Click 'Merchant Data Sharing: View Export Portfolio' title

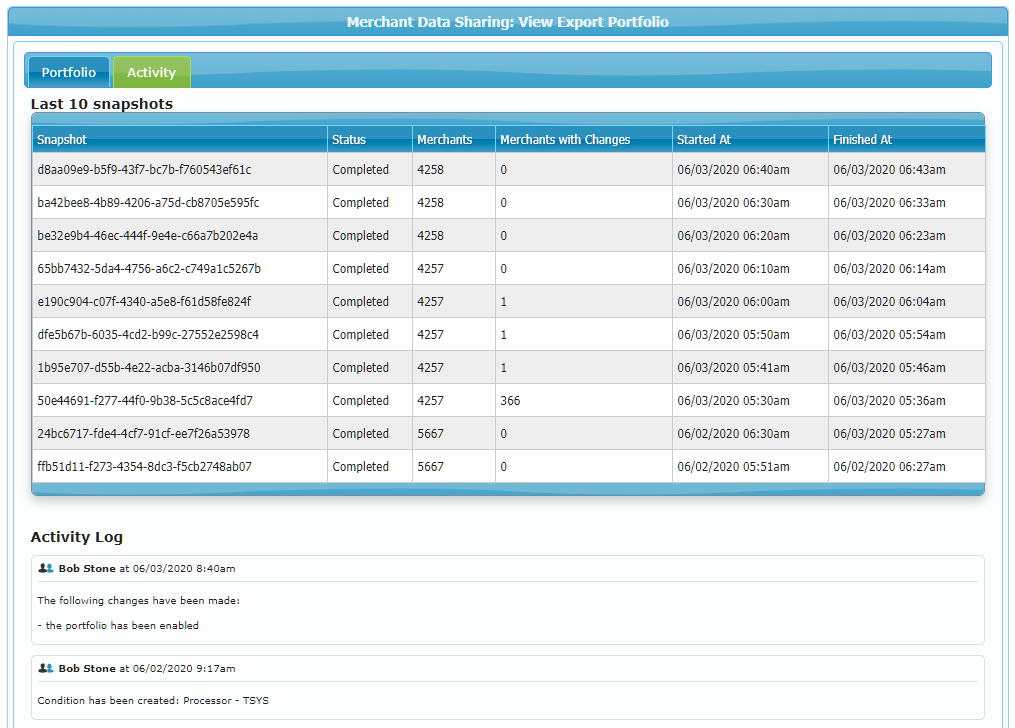pos(508,22)
